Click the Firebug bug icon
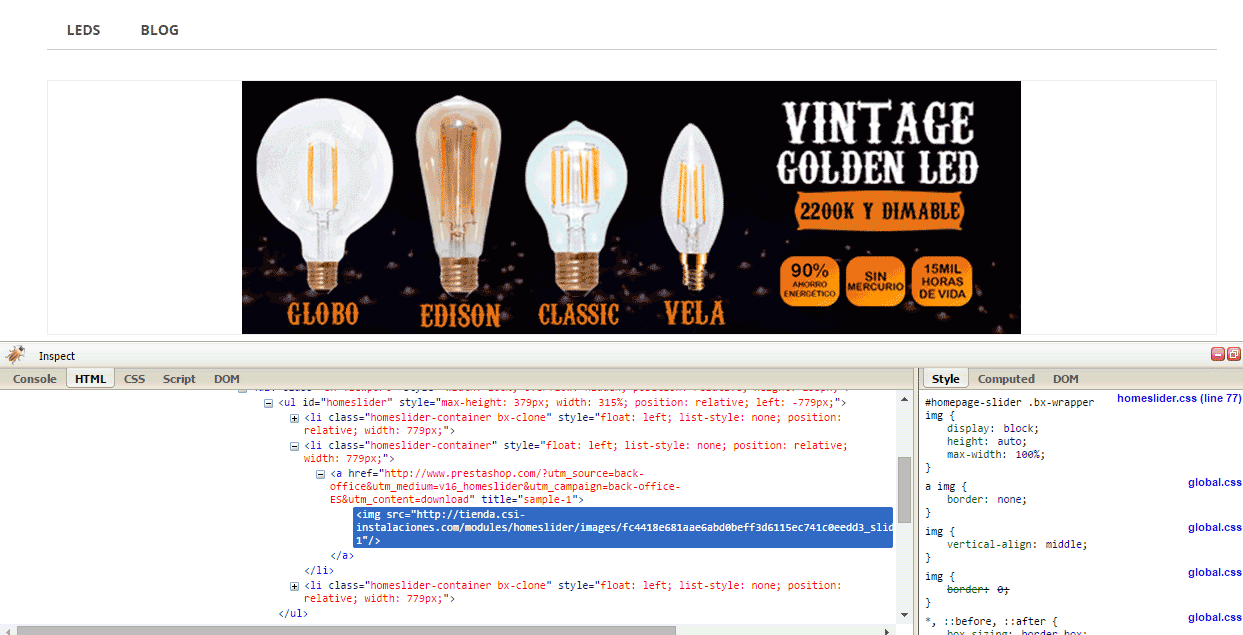 click(x=15, y=355)
